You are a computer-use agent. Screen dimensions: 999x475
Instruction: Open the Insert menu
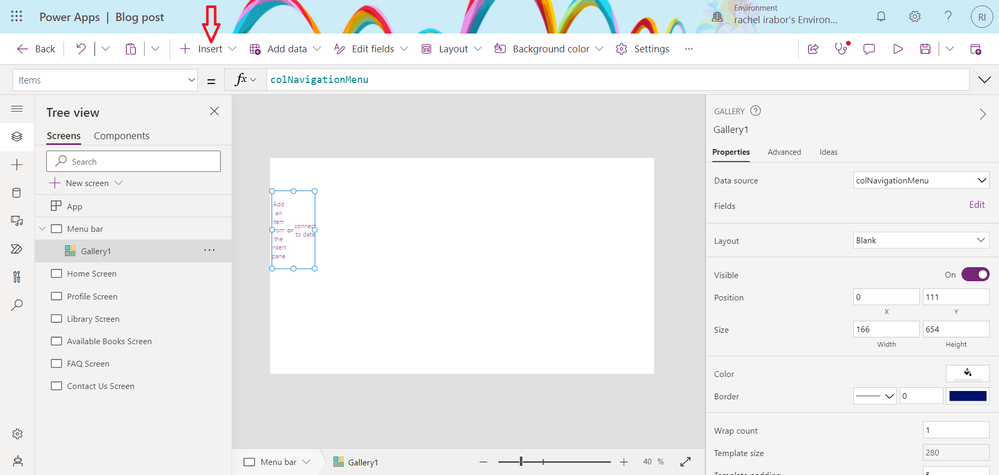tap(208, 49)
